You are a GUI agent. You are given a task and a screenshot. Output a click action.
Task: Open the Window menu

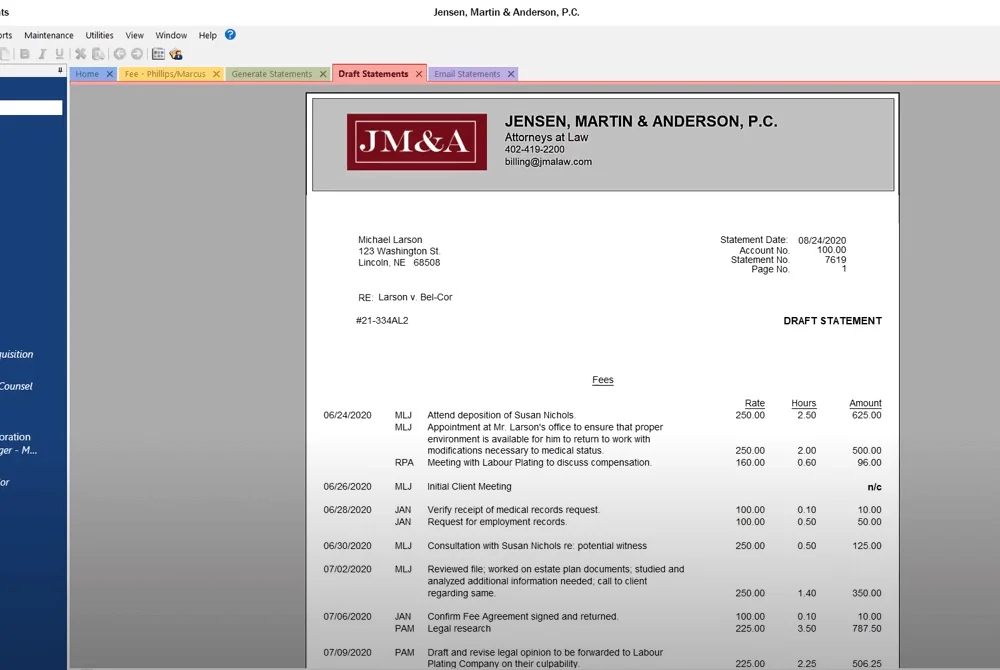[171, 36]
